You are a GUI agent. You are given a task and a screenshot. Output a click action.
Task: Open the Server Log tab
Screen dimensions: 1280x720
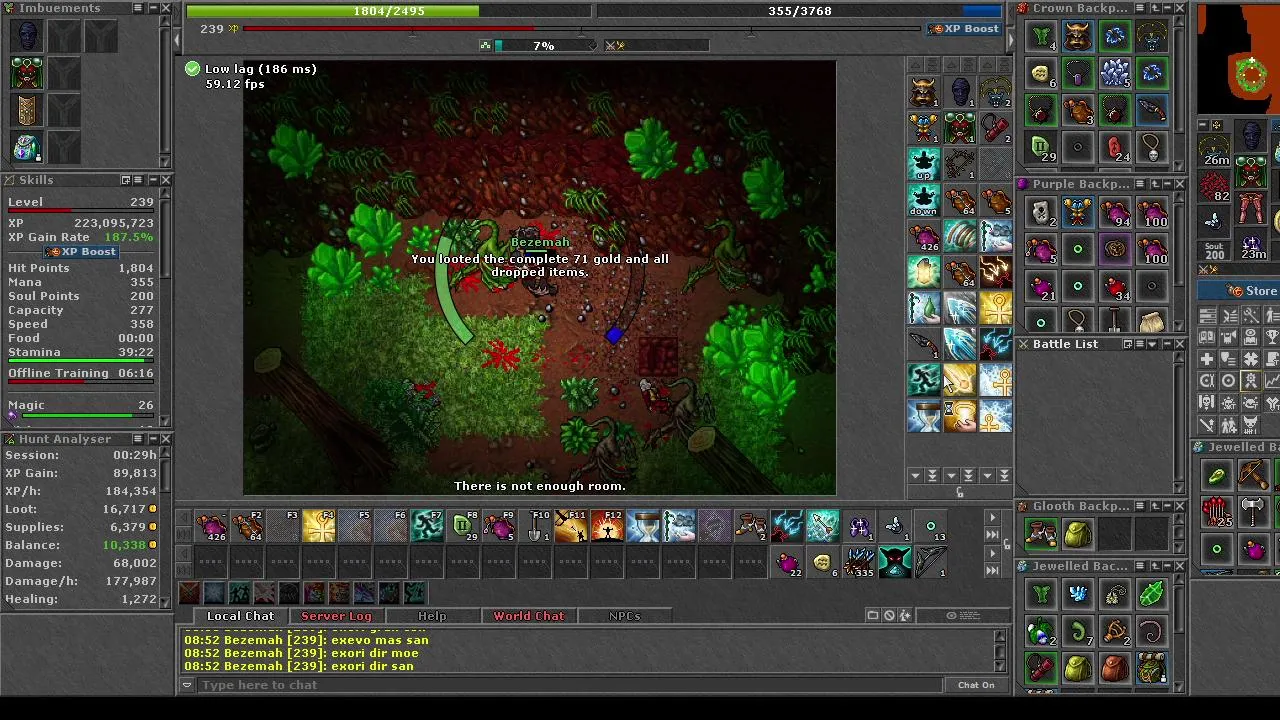[336, 616]
